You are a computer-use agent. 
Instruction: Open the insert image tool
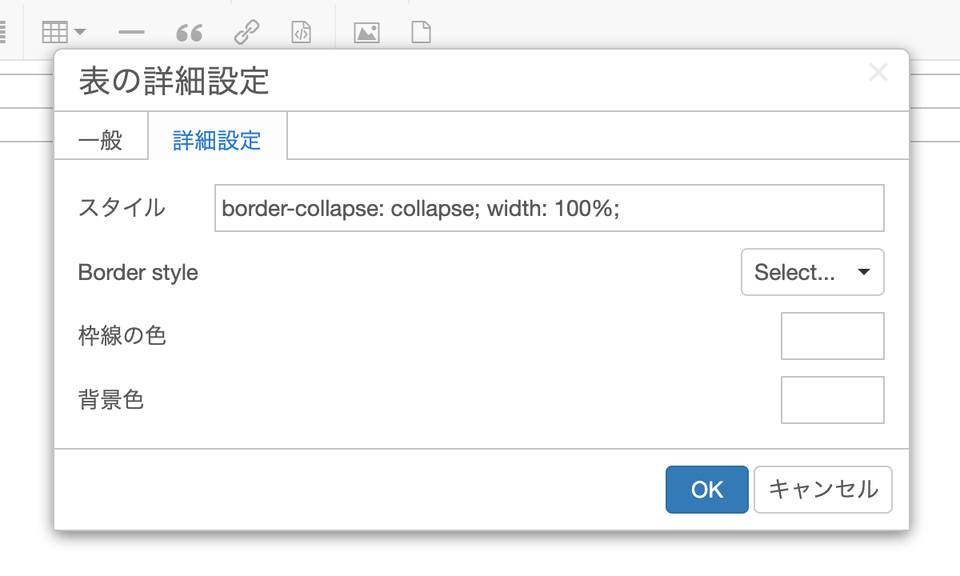[367, 32]
